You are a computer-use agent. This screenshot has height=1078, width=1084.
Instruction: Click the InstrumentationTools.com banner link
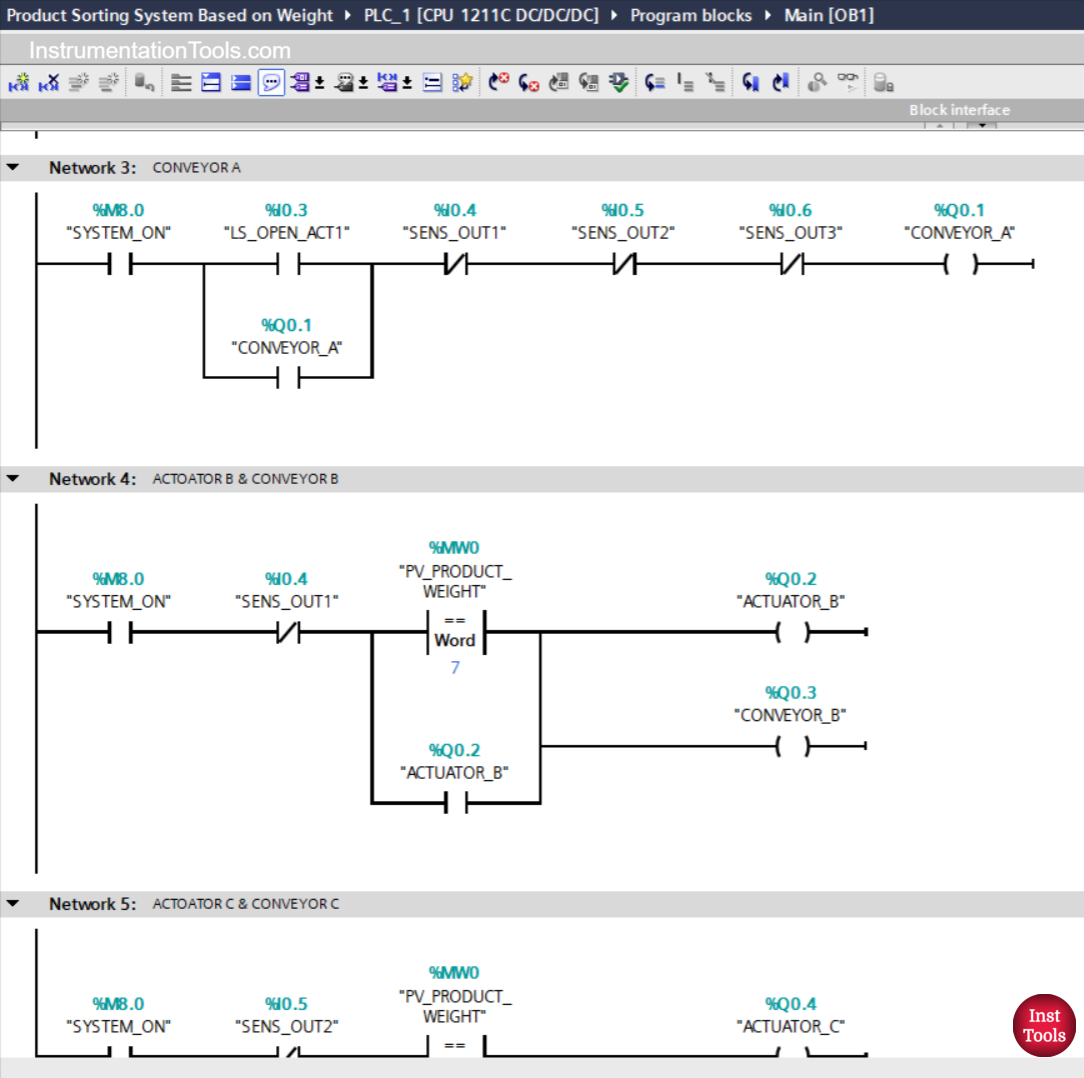pos(160,49)
